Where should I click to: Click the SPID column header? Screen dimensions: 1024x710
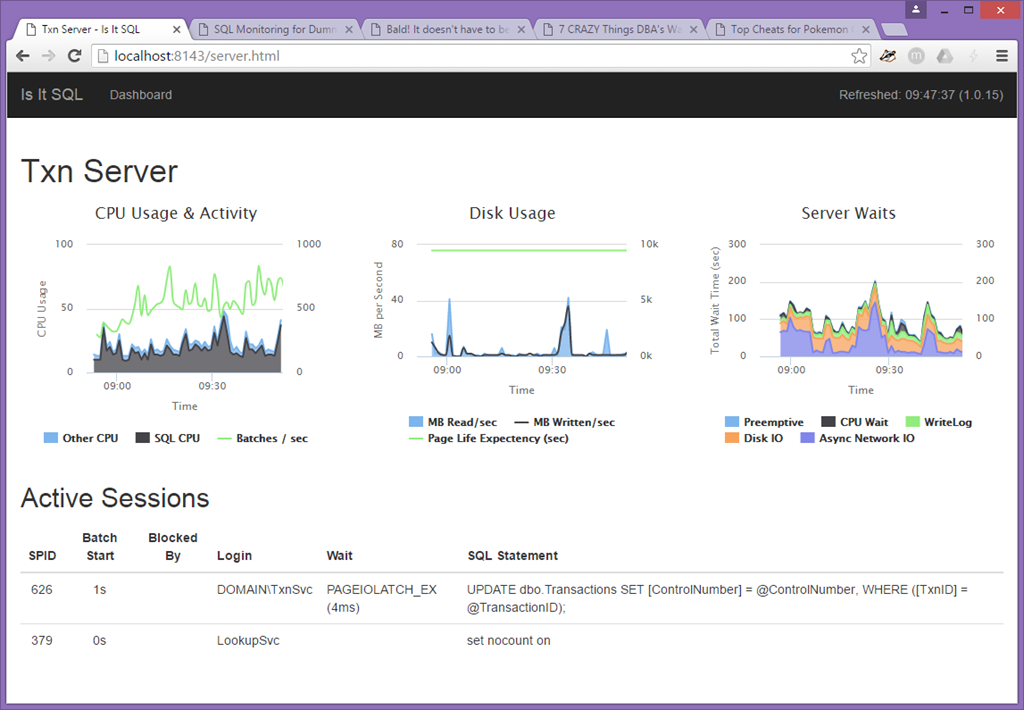click(x=42, y=556)
